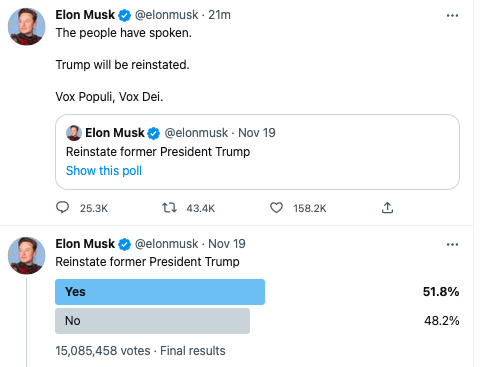Click the Elon Musk name on the poll tweet

(85, 244)
